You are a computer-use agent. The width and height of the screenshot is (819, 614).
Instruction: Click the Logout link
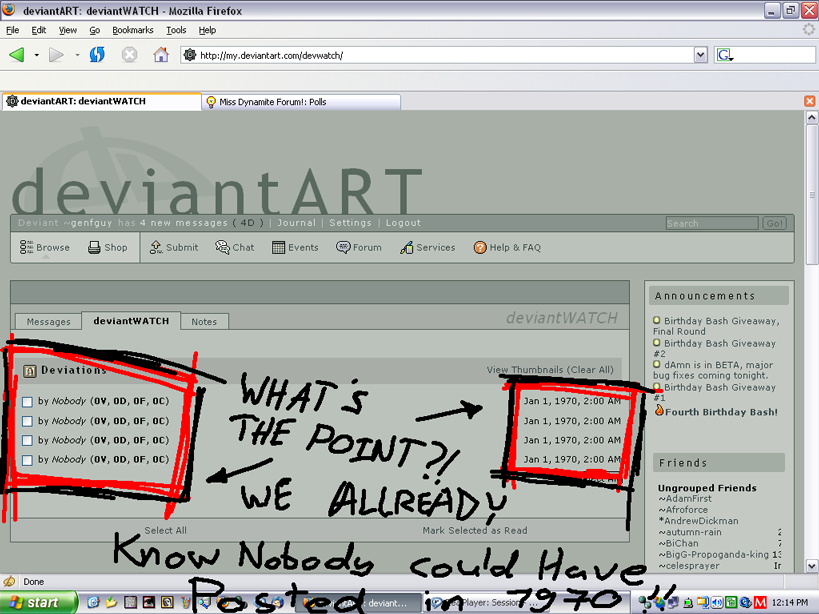pos(403,223)
